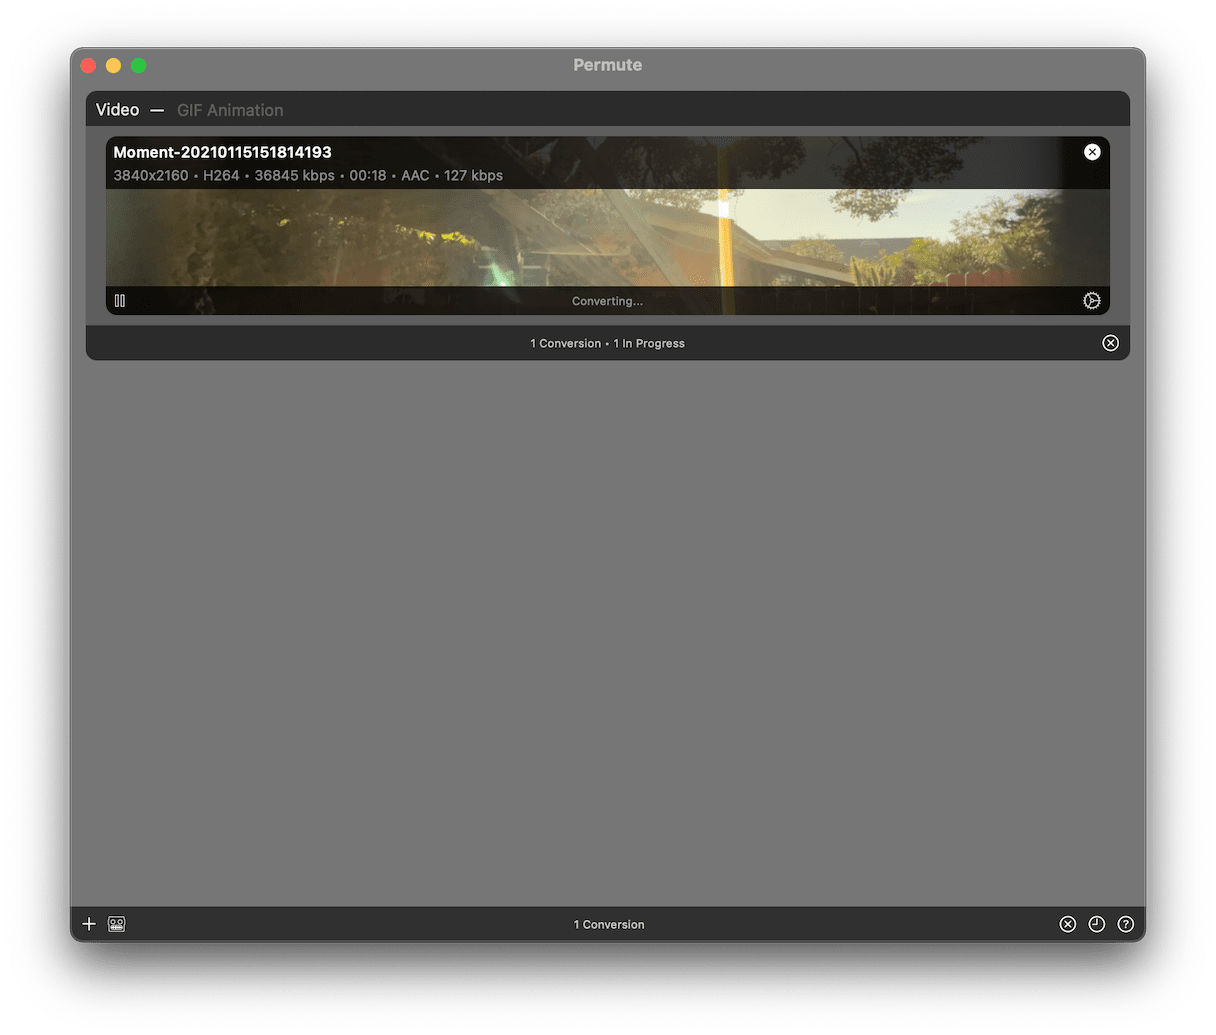Image resolution: width=1216 pixels, height=1035 pixels.
Task: Add a new file with the plus icon
Action: click(x=89, y=924)
